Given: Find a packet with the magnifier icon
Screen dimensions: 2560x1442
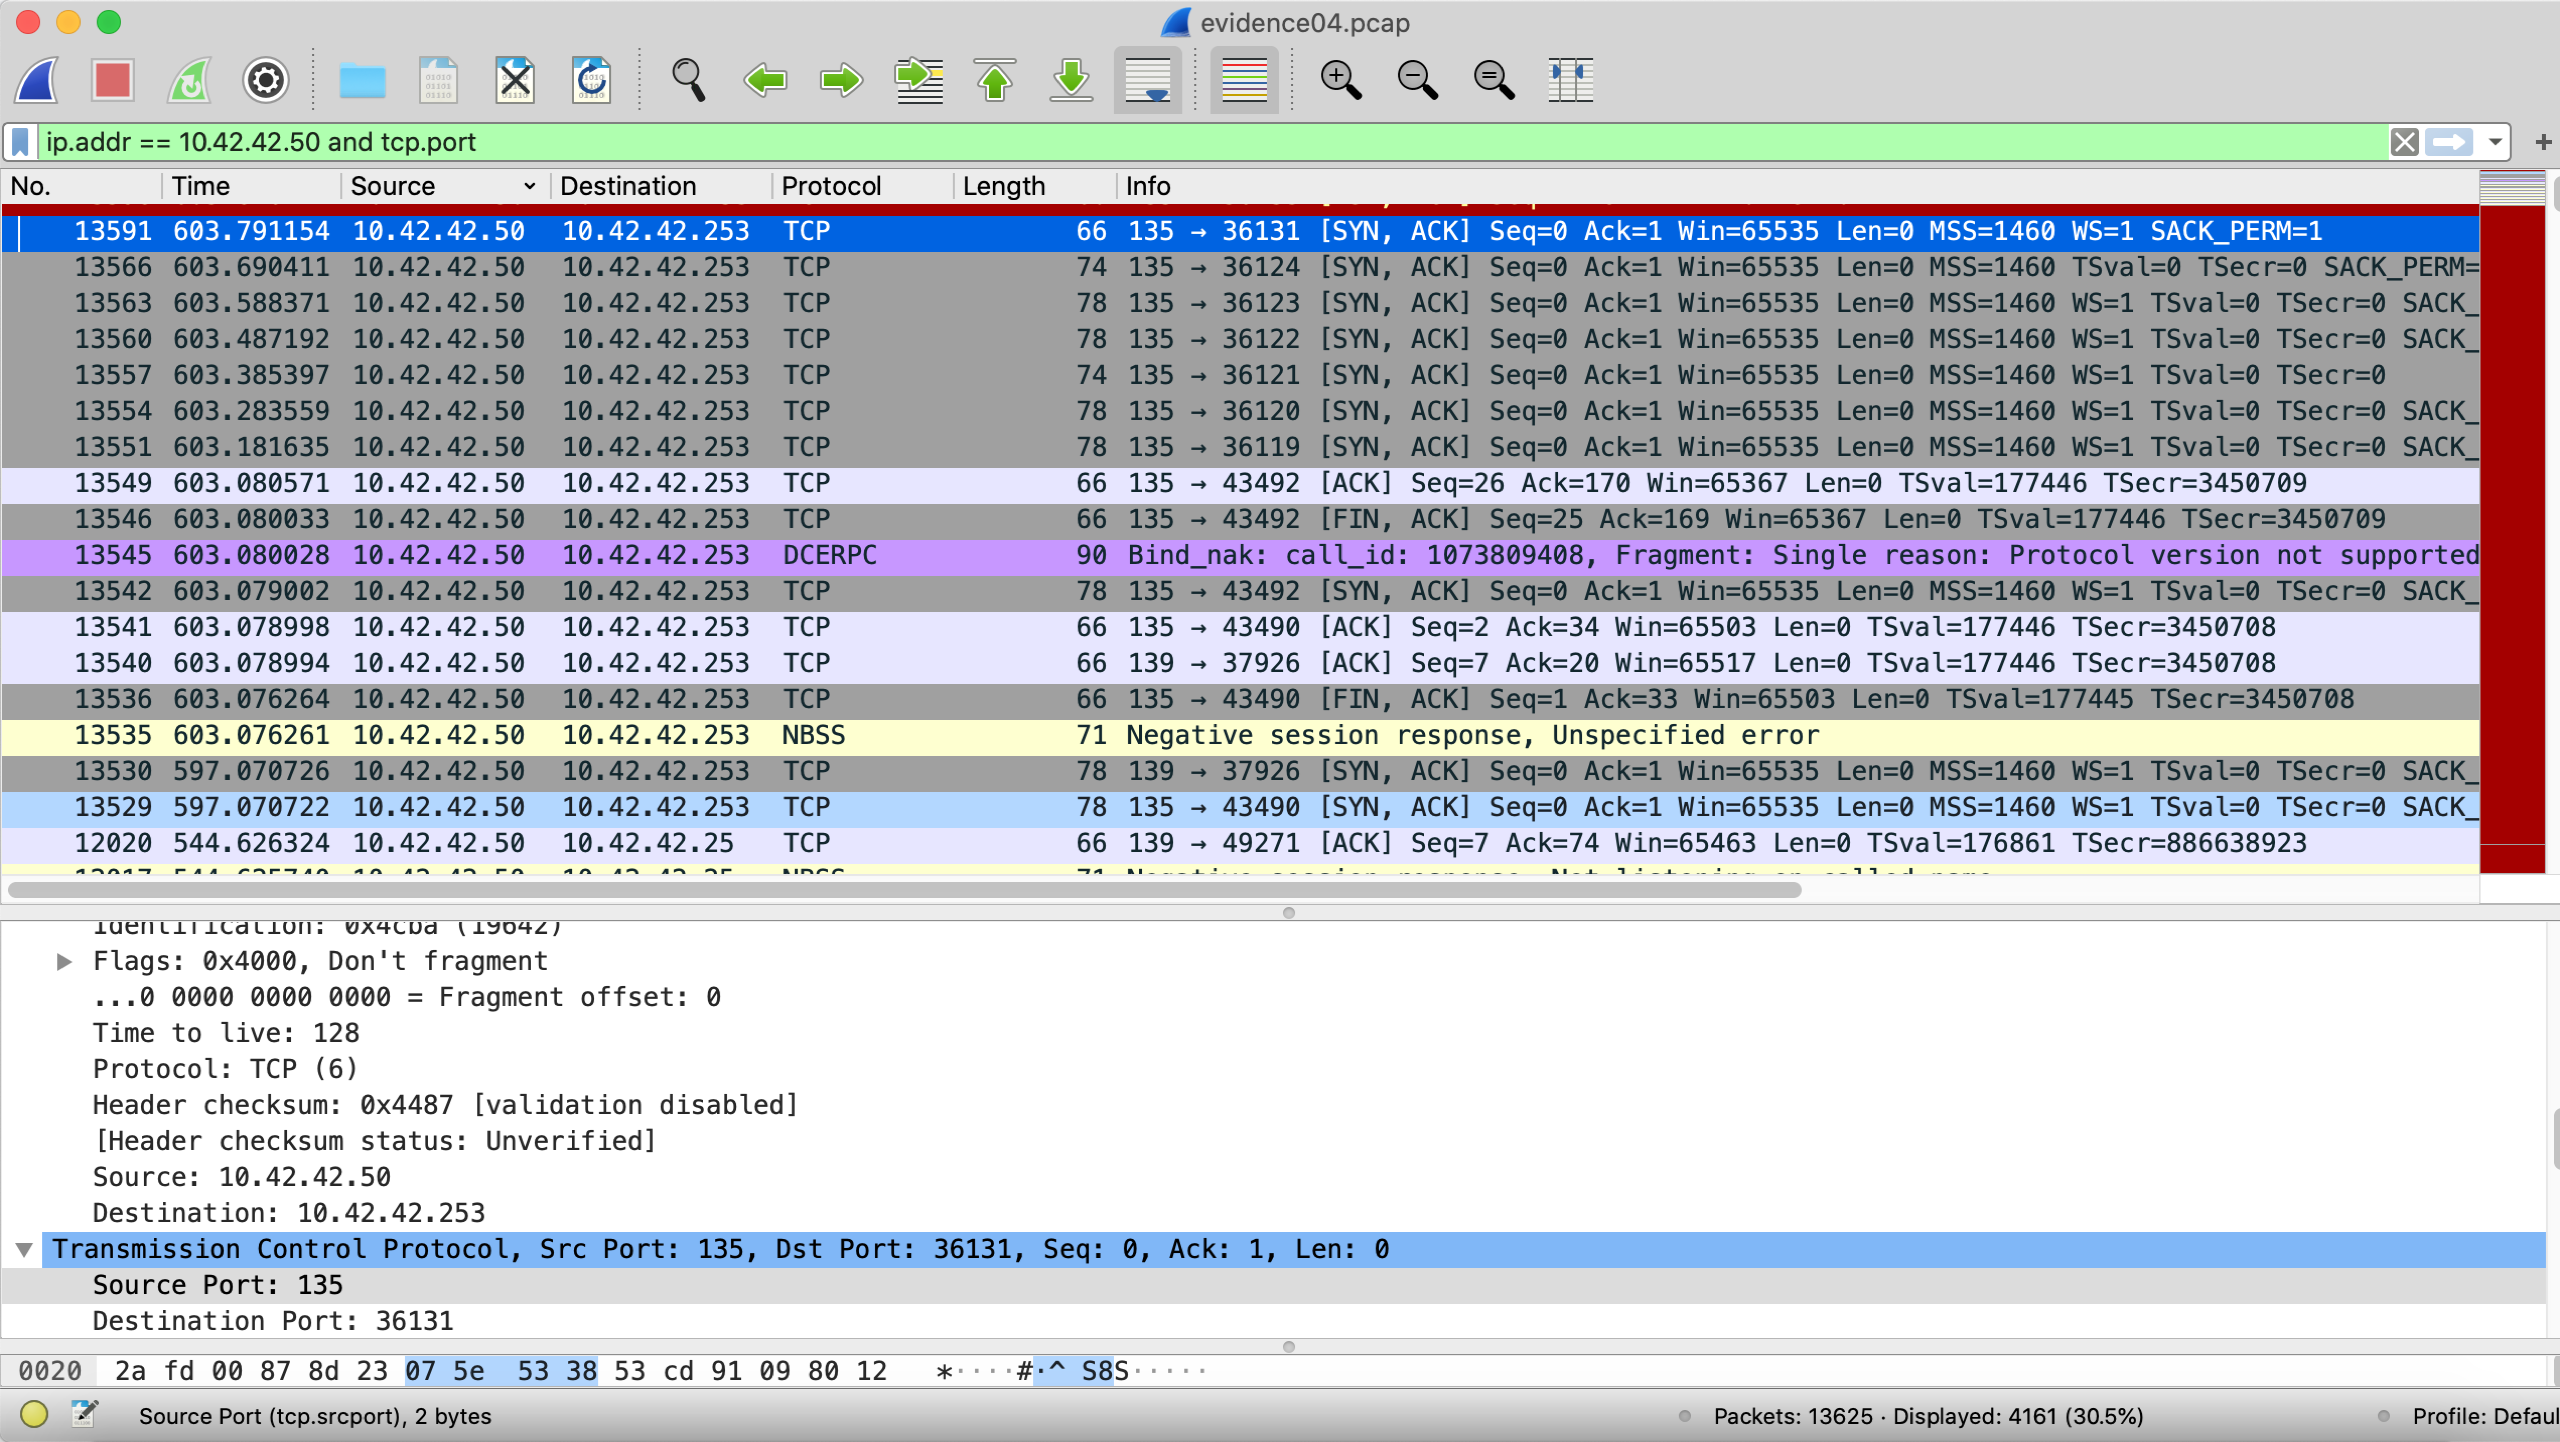Looking at the screenshot, I should tap(688, 80).
